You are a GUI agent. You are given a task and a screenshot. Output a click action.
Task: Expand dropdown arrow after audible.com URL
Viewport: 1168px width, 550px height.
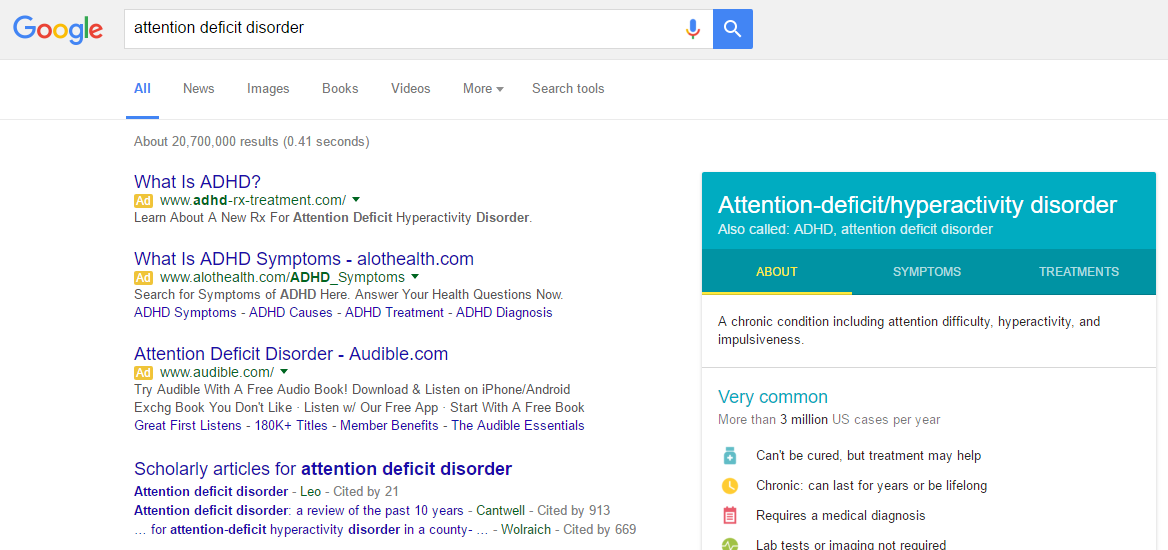pyautogui.click(x=284, y=371)
